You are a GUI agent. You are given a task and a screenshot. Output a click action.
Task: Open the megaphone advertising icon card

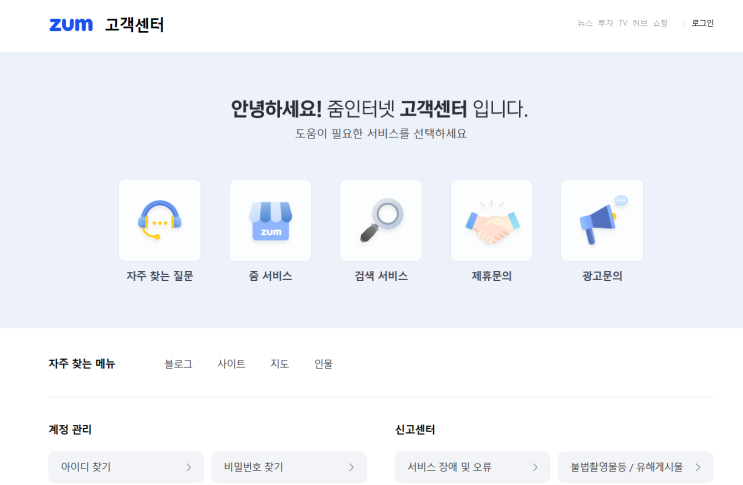click(x=602, y=220)
